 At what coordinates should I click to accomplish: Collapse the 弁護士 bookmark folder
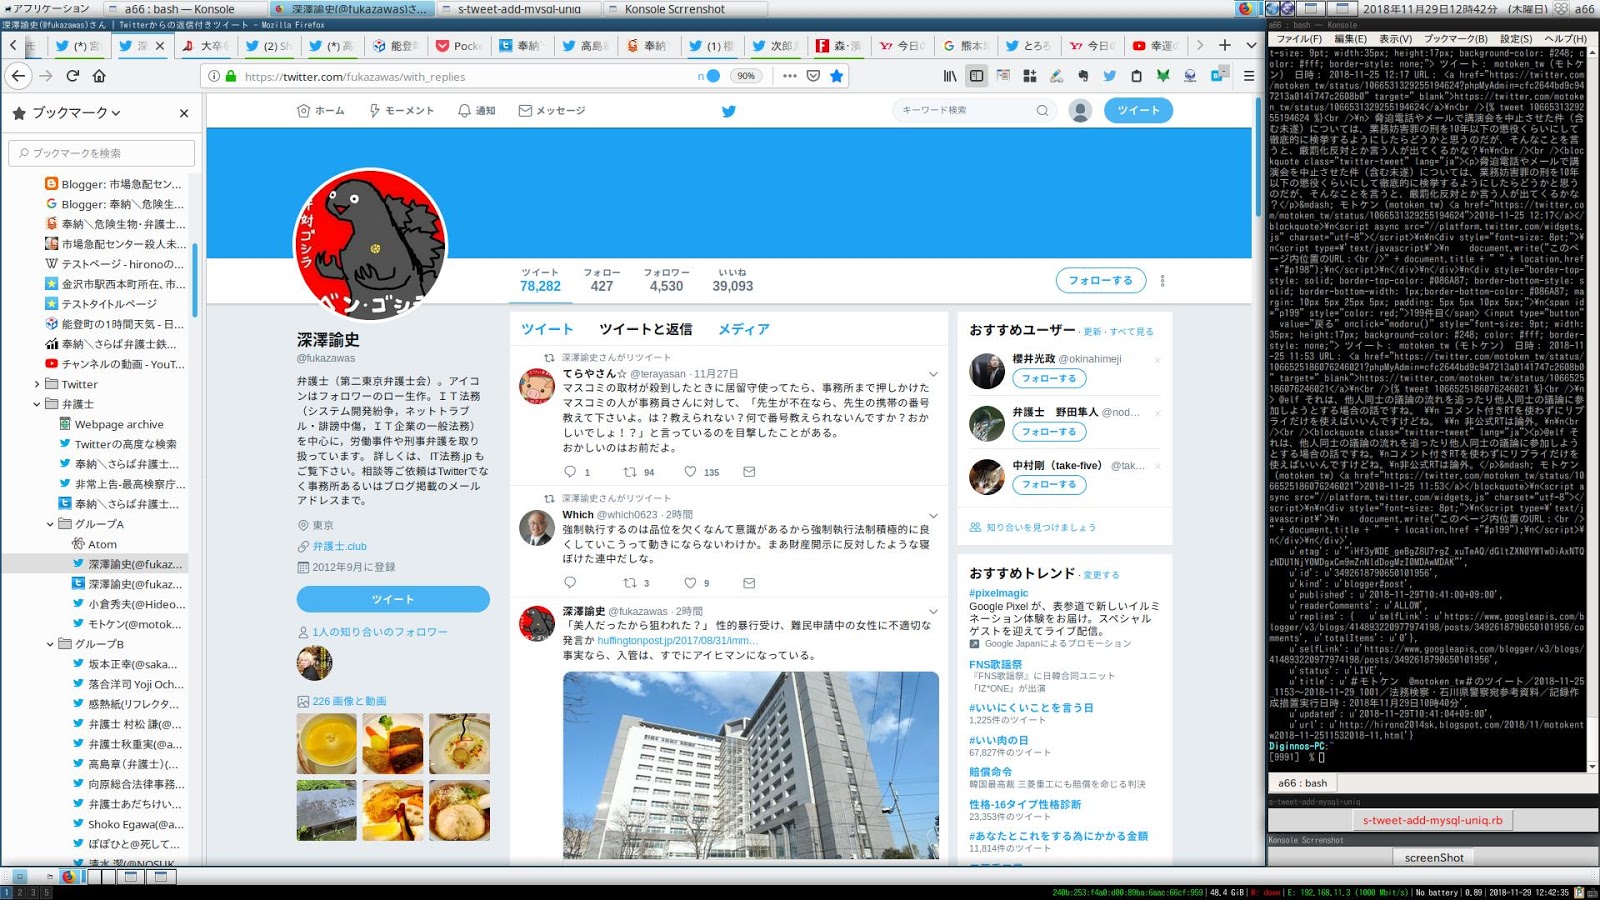(38, 404)
